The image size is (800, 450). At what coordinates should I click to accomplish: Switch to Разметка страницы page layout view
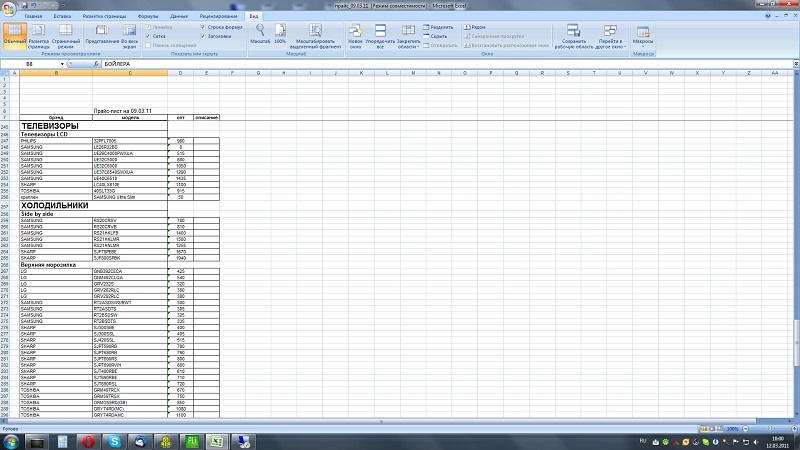click(39, 36)
